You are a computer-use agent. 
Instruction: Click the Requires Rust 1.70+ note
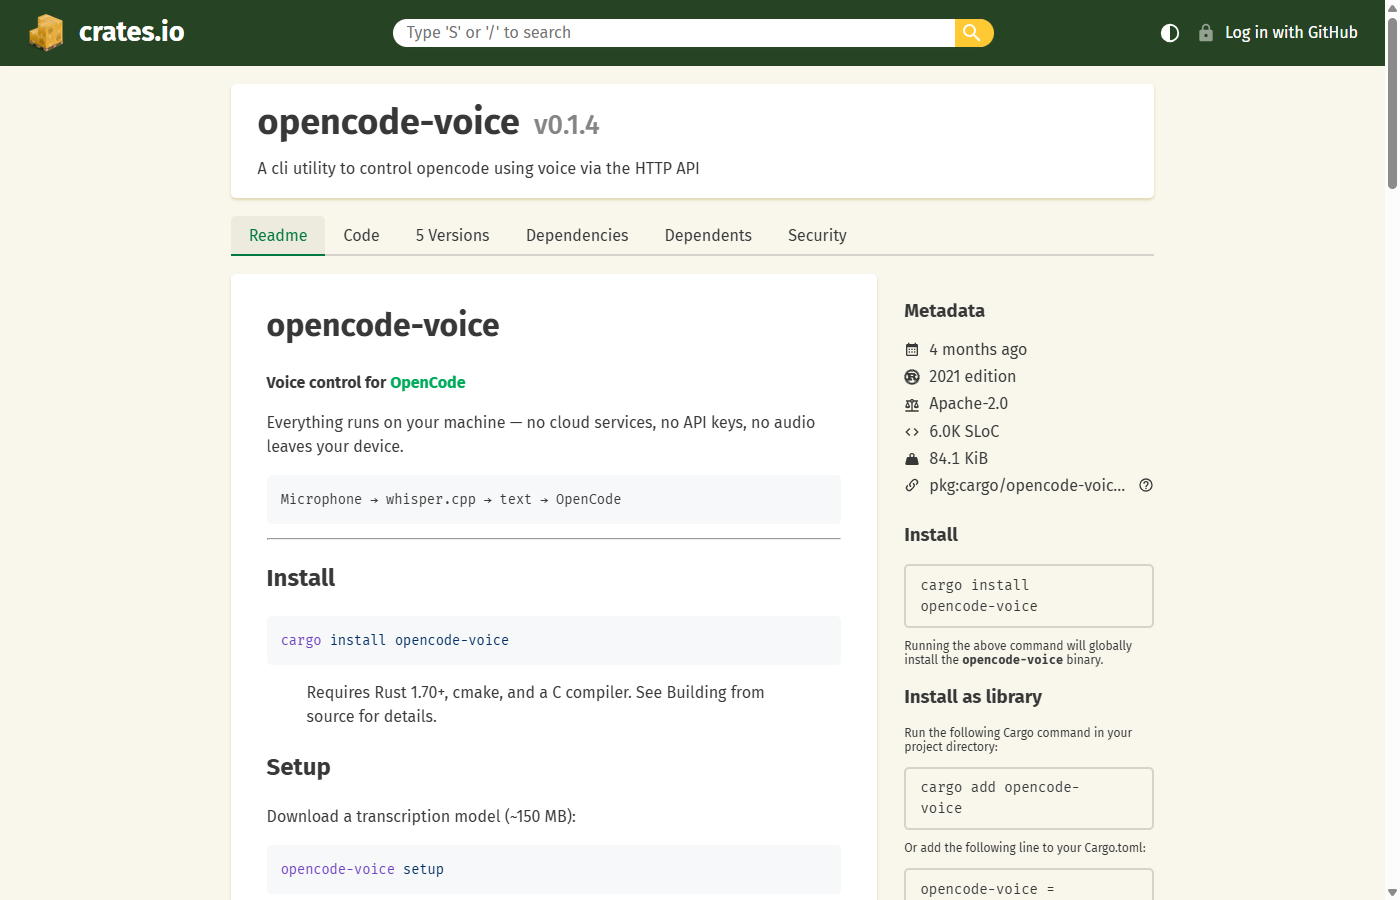pos(535,704)
